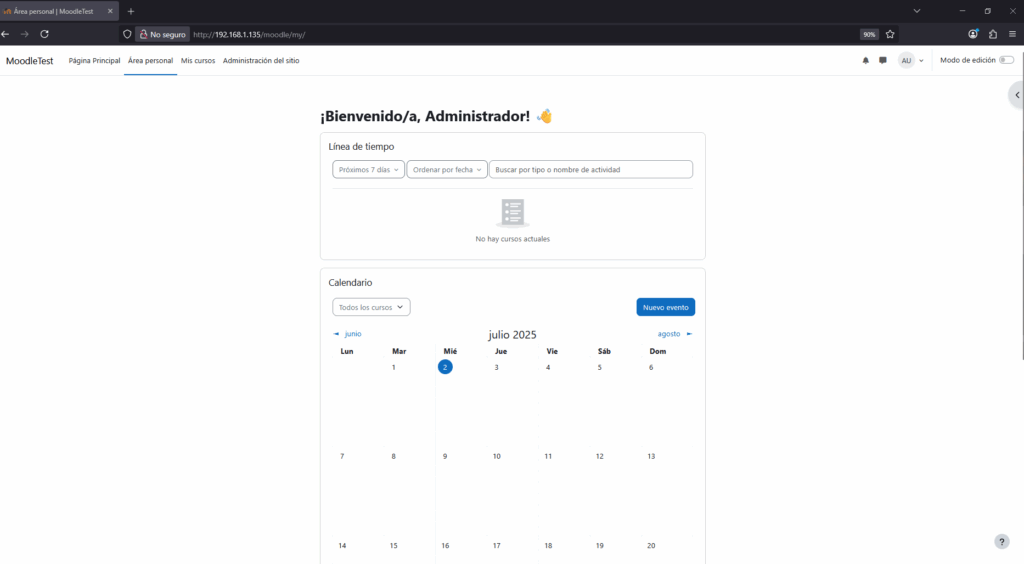This screenshot has height=564, width=1024.
Task: Click the waving hand emoji
Action: 544,116
